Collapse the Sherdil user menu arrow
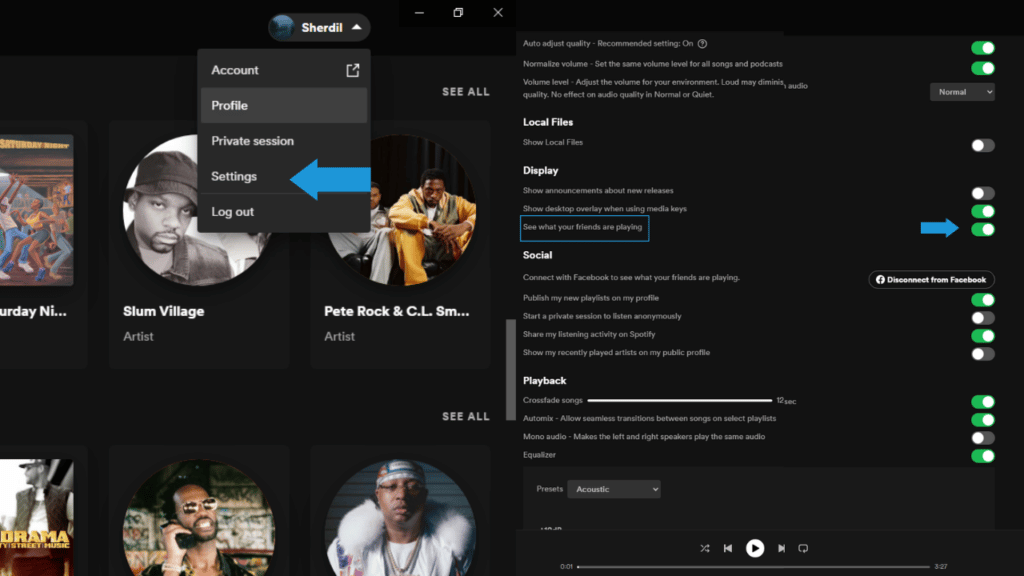The width and height of the screenshot is (1024, 576). (x=357, y=27)
